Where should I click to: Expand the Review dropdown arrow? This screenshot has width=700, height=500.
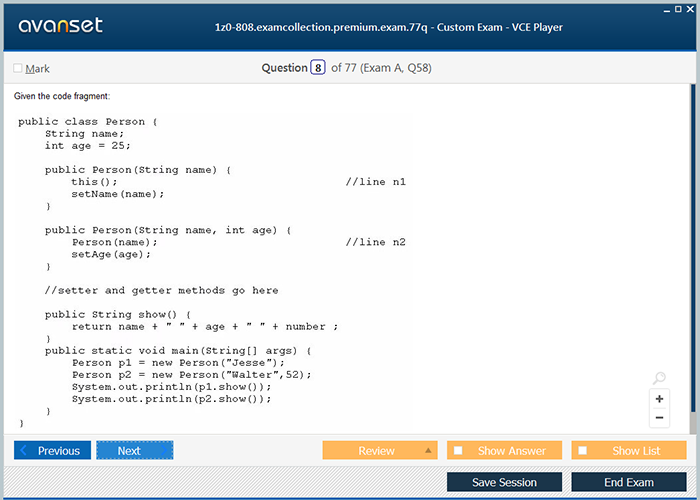tap(429, 451)
